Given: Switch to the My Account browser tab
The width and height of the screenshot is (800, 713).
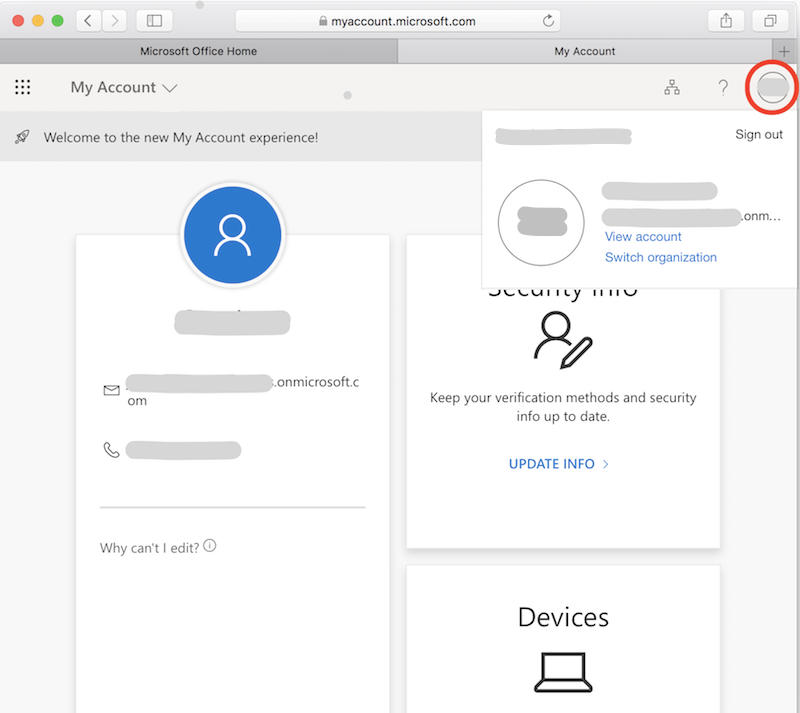Looking at the screenshot, I should point(584,51).
